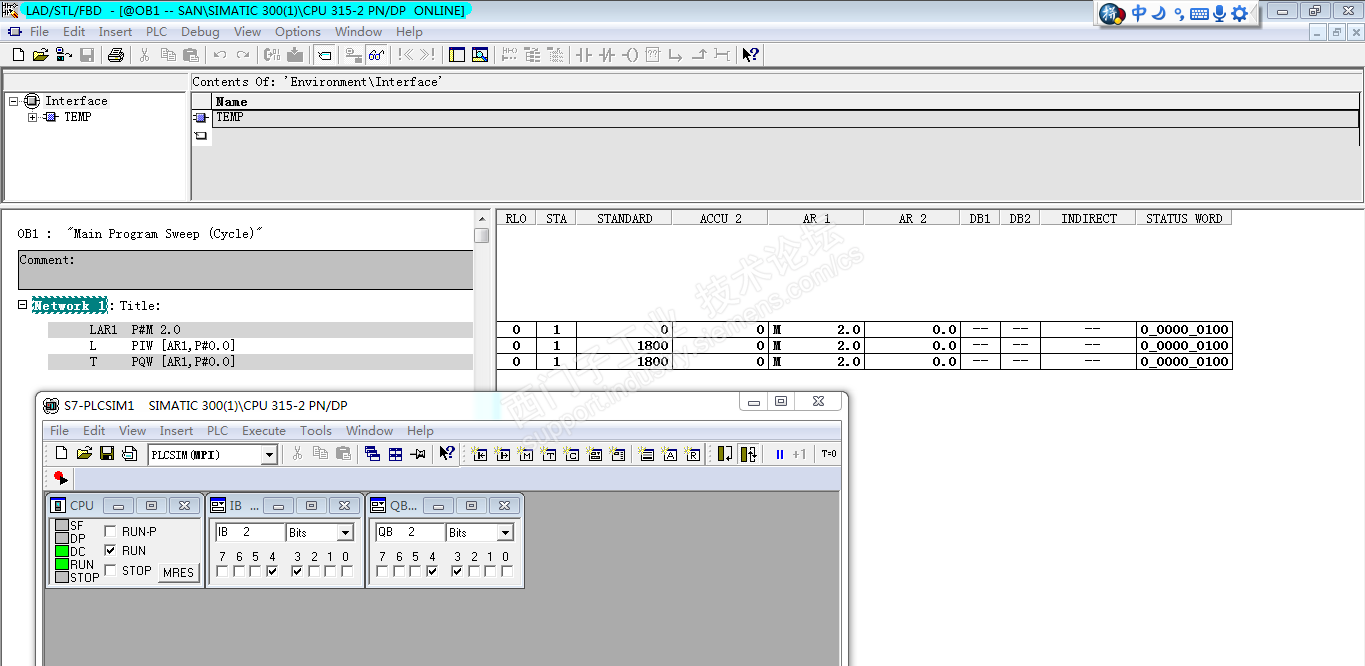Select TEMP row in the Contents list
This screenshot has width=1365, height=666.
(x=786, y=117)
